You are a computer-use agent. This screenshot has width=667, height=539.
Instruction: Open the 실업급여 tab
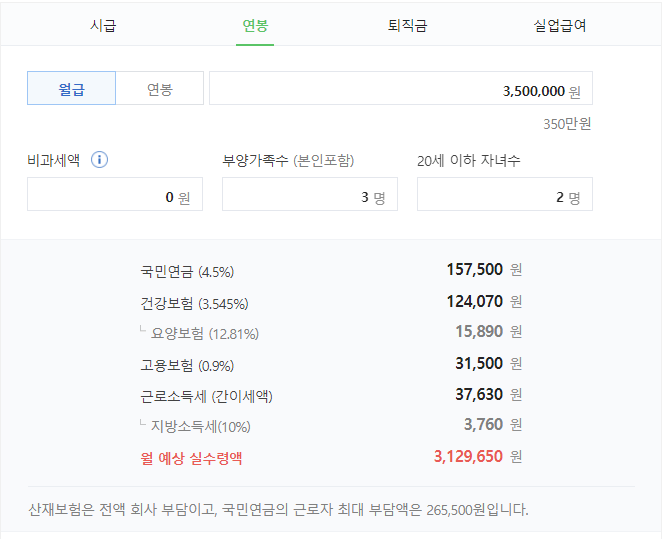[560, 26]
